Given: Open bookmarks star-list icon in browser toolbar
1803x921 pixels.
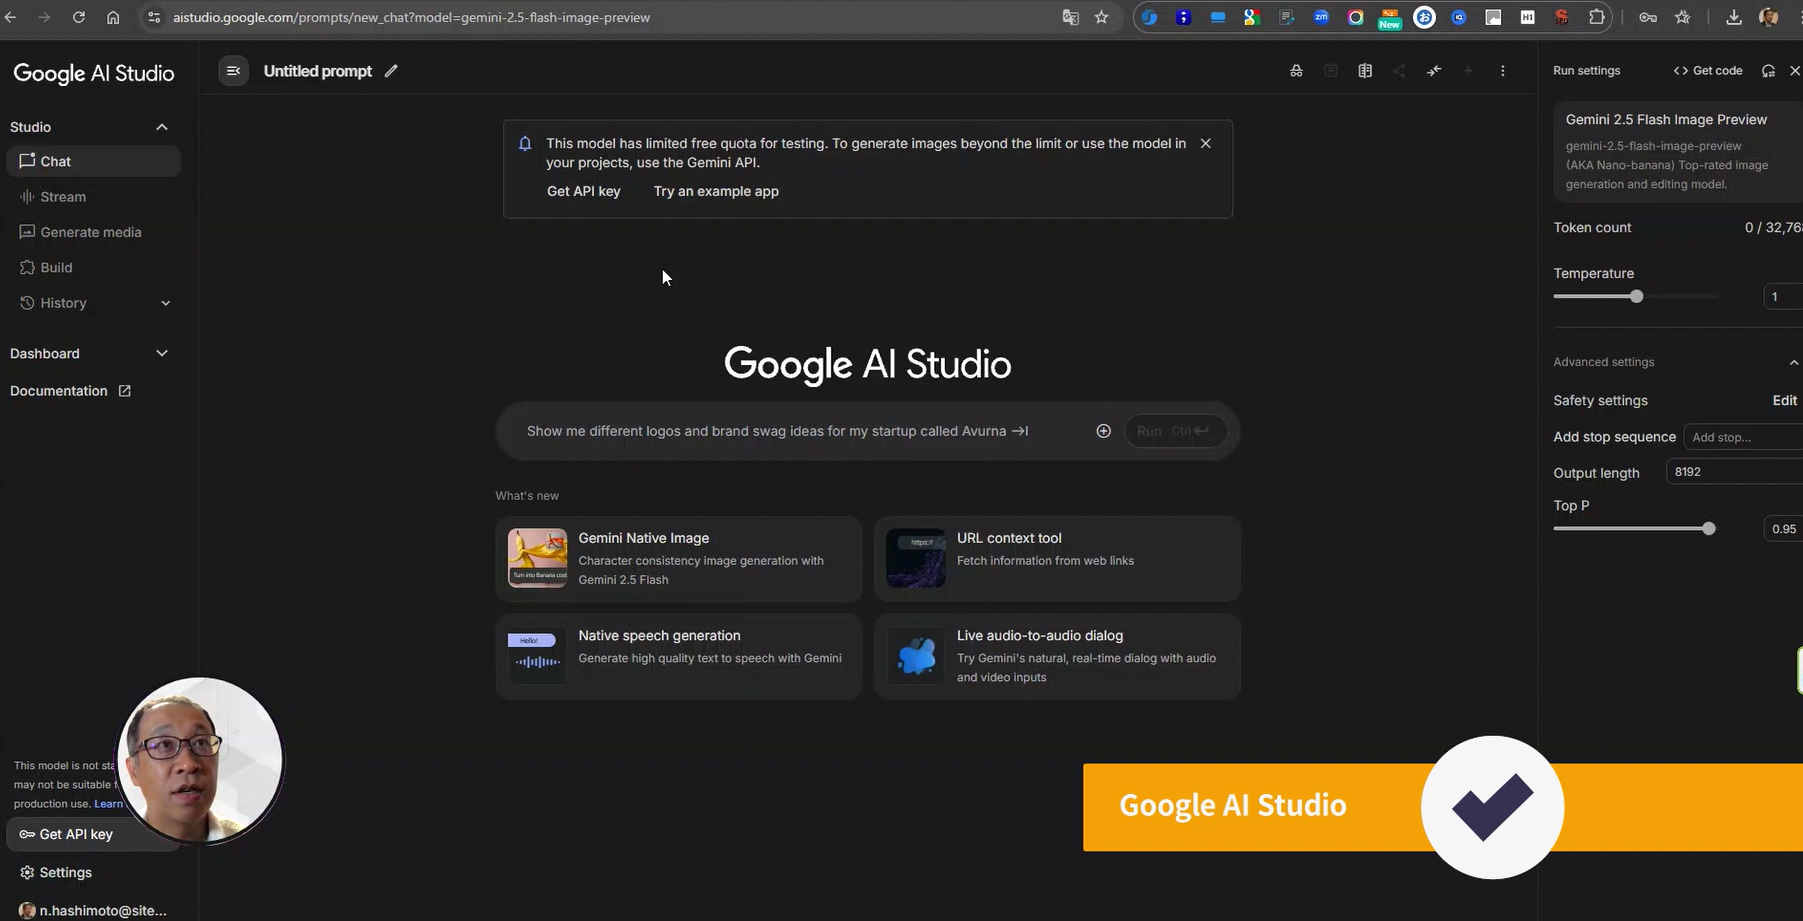Looking at the screenshot, I should click(x=1683, y=17).
